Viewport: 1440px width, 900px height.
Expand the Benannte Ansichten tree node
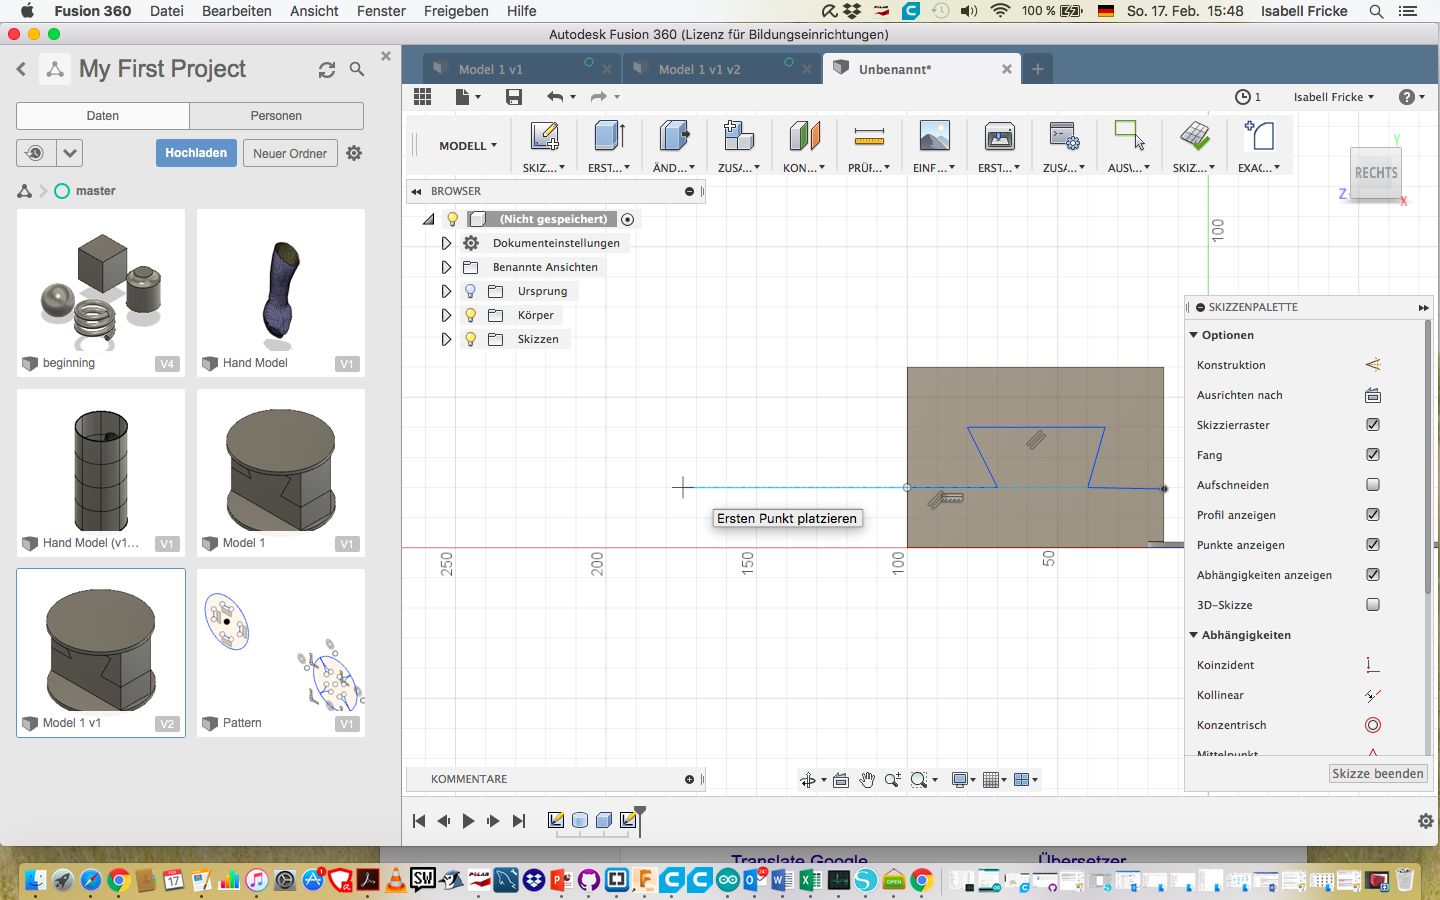point(446,267)
